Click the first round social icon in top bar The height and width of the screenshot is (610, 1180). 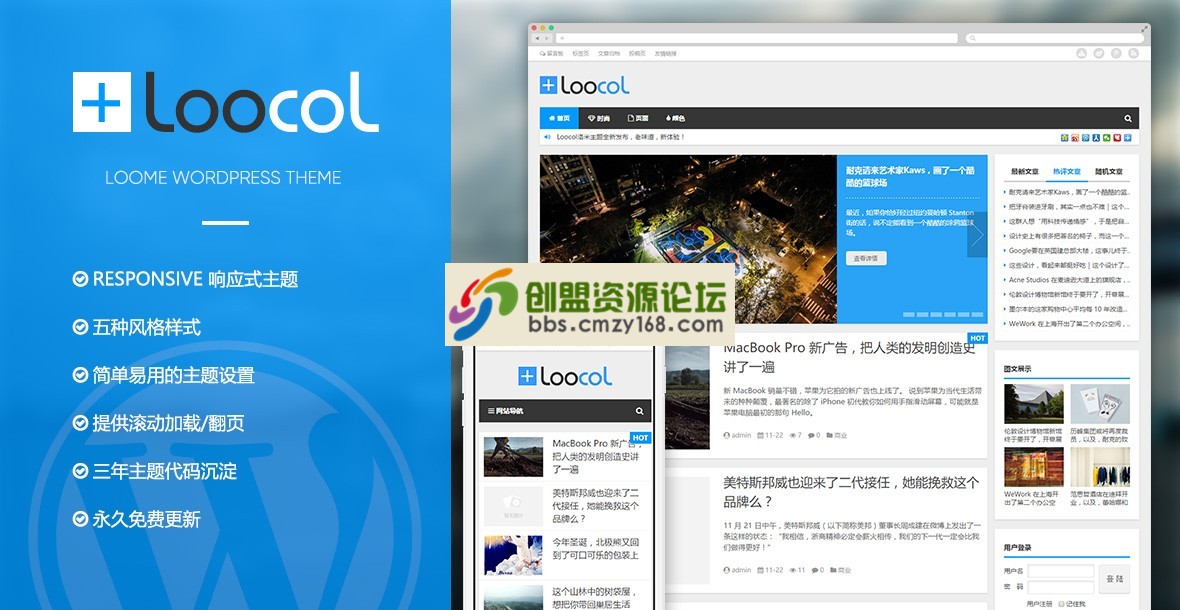pyautogui.click(x=1082, y=53)
